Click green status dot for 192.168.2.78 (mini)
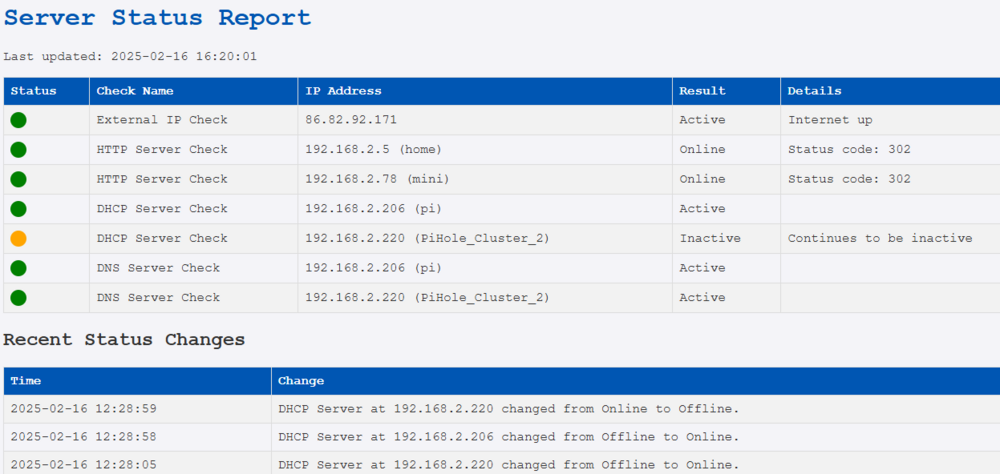 click(x=18, y=179)
